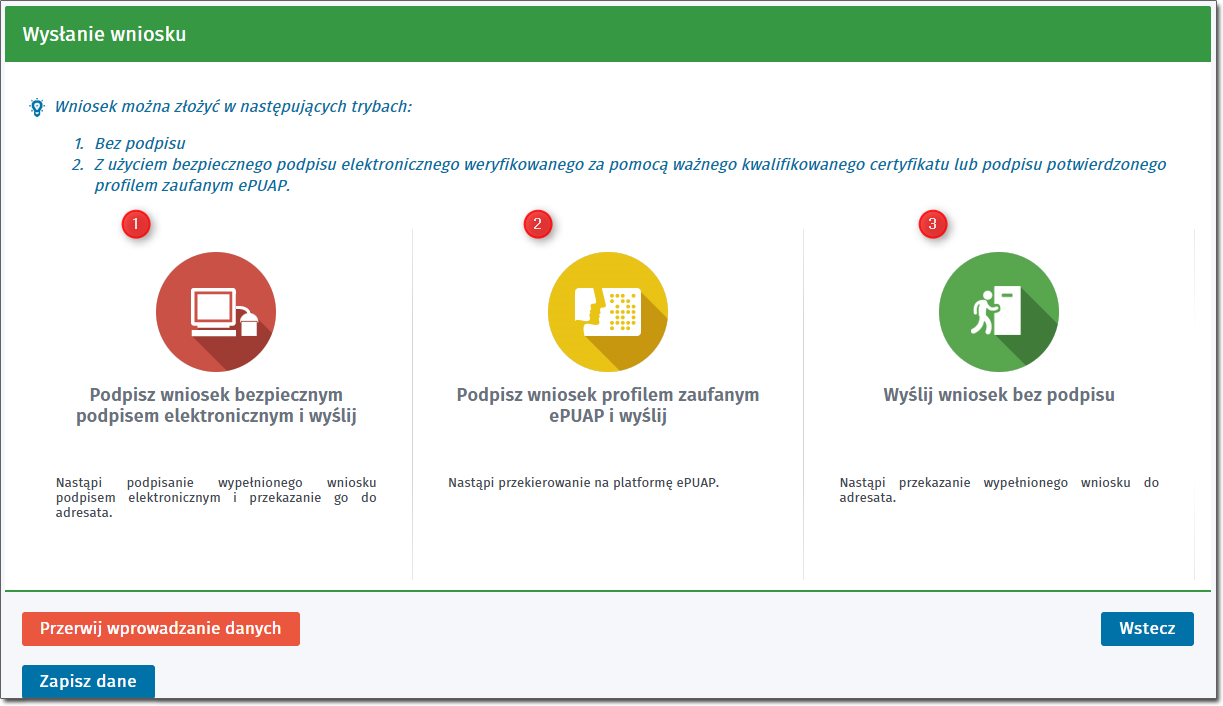Click the yellow ePUAP trusted profile icon
The width and height of the screenshot is (1223, 706).
(x=608, y=312)
